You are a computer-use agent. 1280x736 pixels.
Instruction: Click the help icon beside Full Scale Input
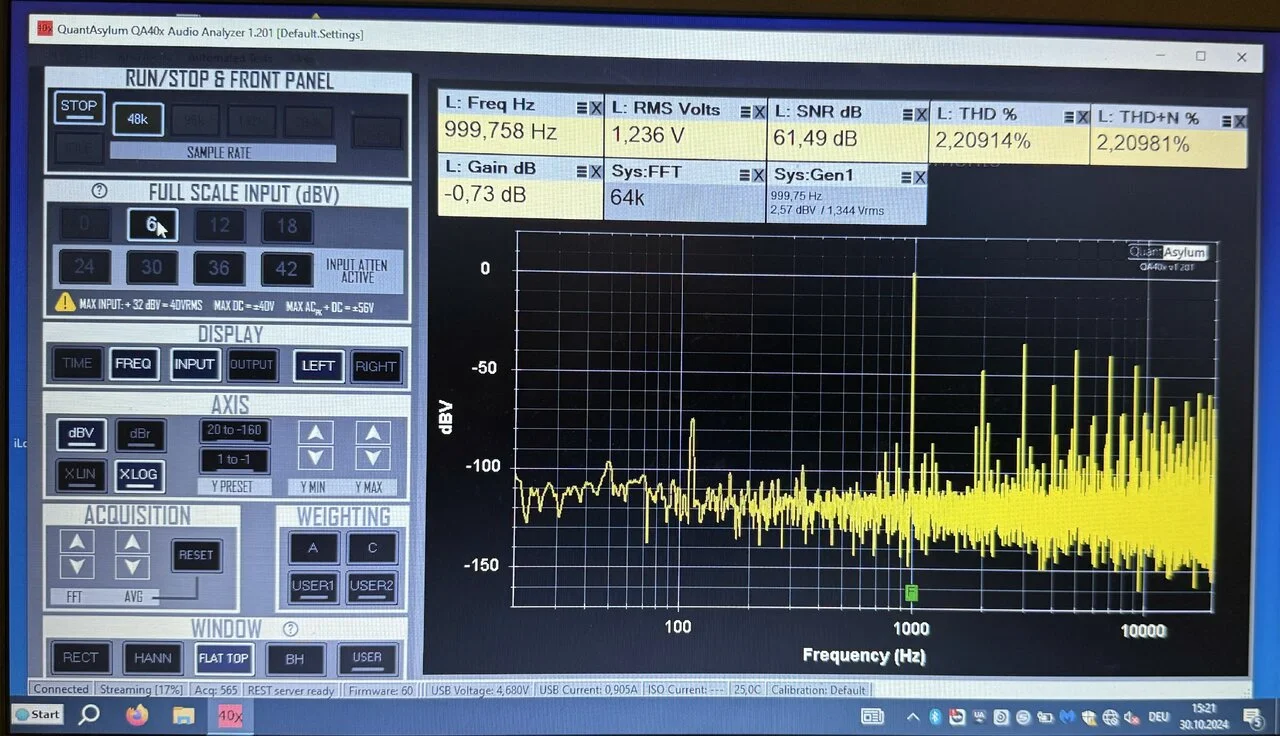pyautogui.click(x=99, y=191)
